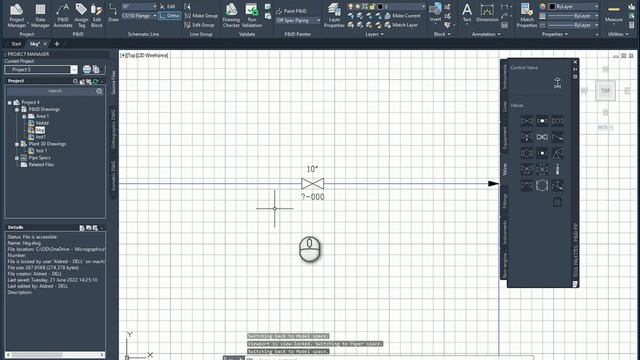Open the 10" line size dropdown
Image resolution: width=640 pixels, height=360 pixels.
coord(139,6)
